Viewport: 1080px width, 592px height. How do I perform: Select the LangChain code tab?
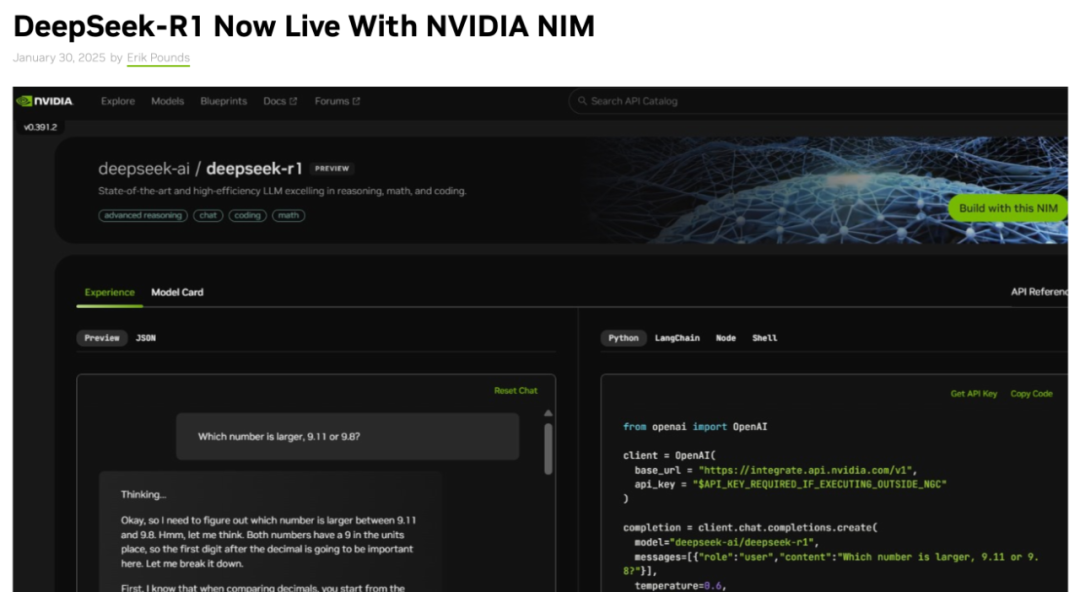677,338
